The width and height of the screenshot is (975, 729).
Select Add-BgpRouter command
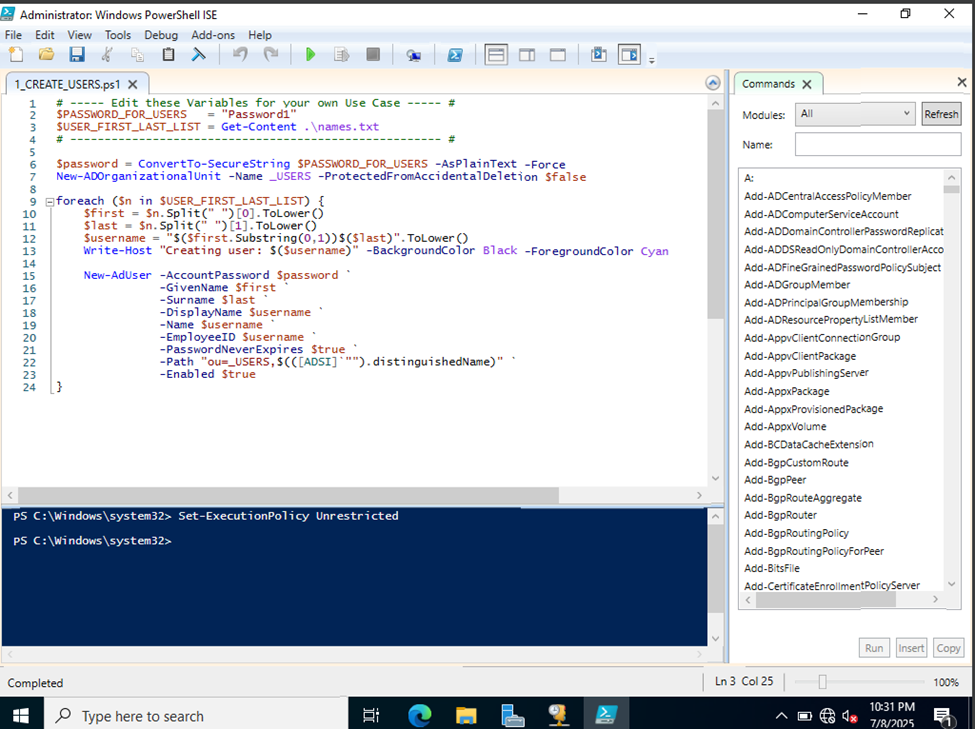pos(780,515)
